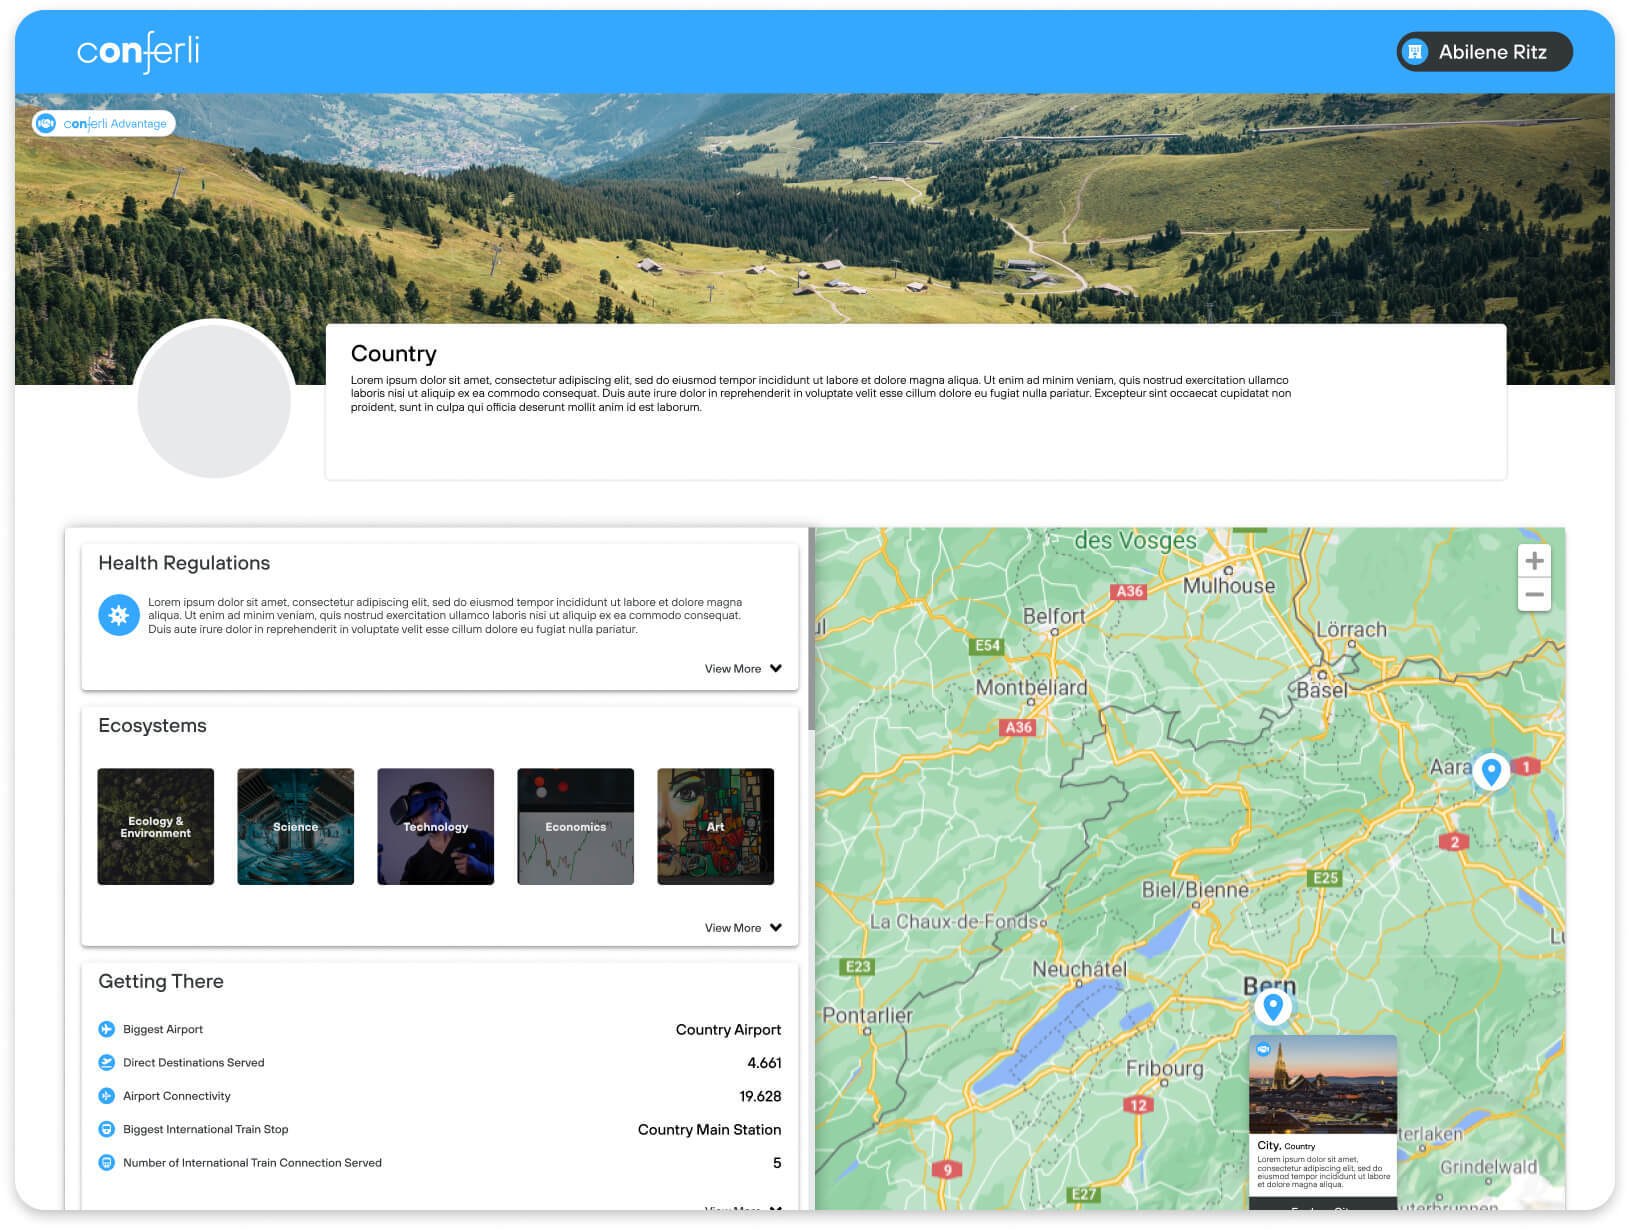
Task: Click the Biggest International Train Stop icon
Action: click(107, 1129)
